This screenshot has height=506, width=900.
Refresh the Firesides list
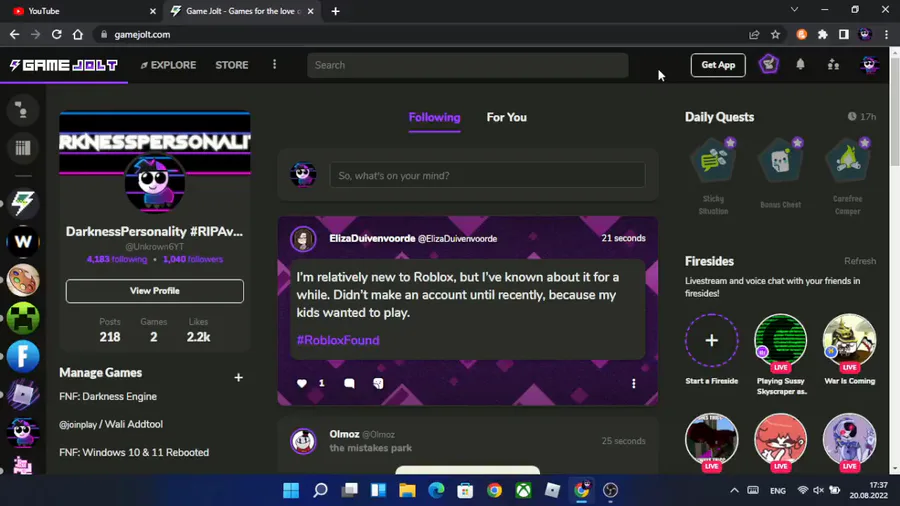tap(860, 261)
